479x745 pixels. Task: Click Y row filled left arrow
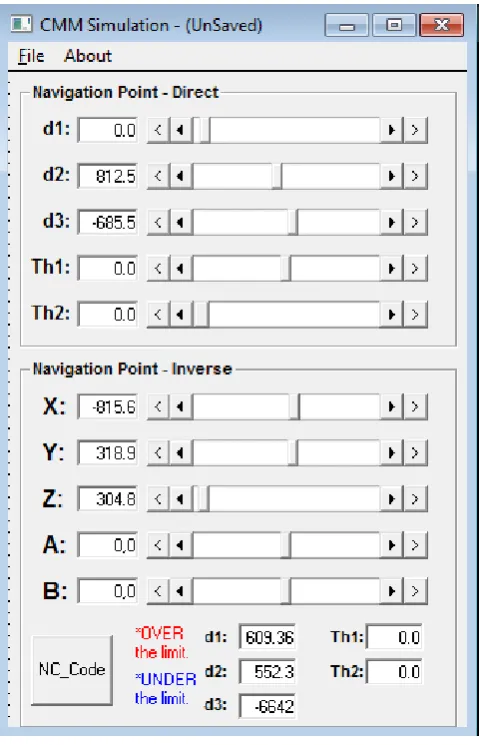181,453
